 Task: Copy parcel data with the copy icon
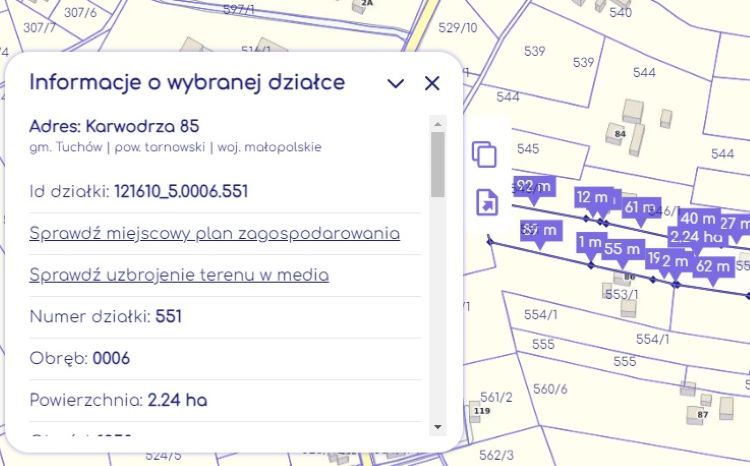pos(485,154)
